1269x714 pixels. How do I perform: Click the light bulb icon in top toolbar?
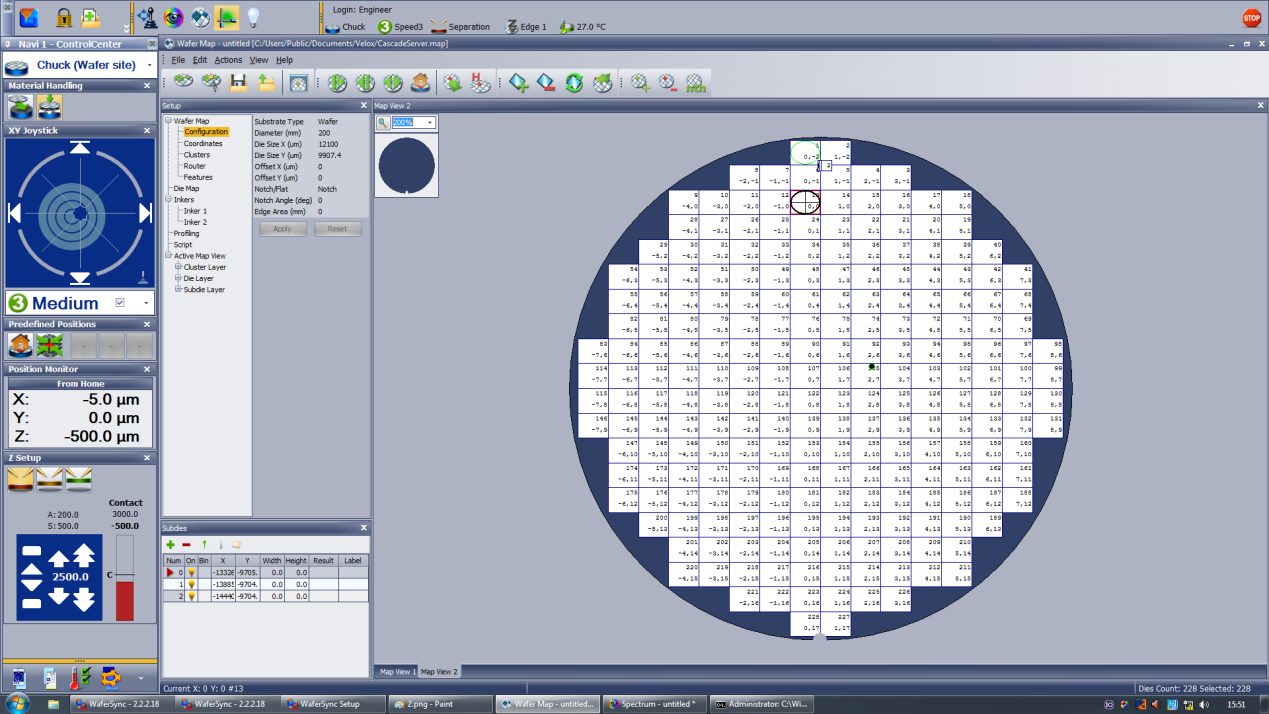(x=253, y=17)
